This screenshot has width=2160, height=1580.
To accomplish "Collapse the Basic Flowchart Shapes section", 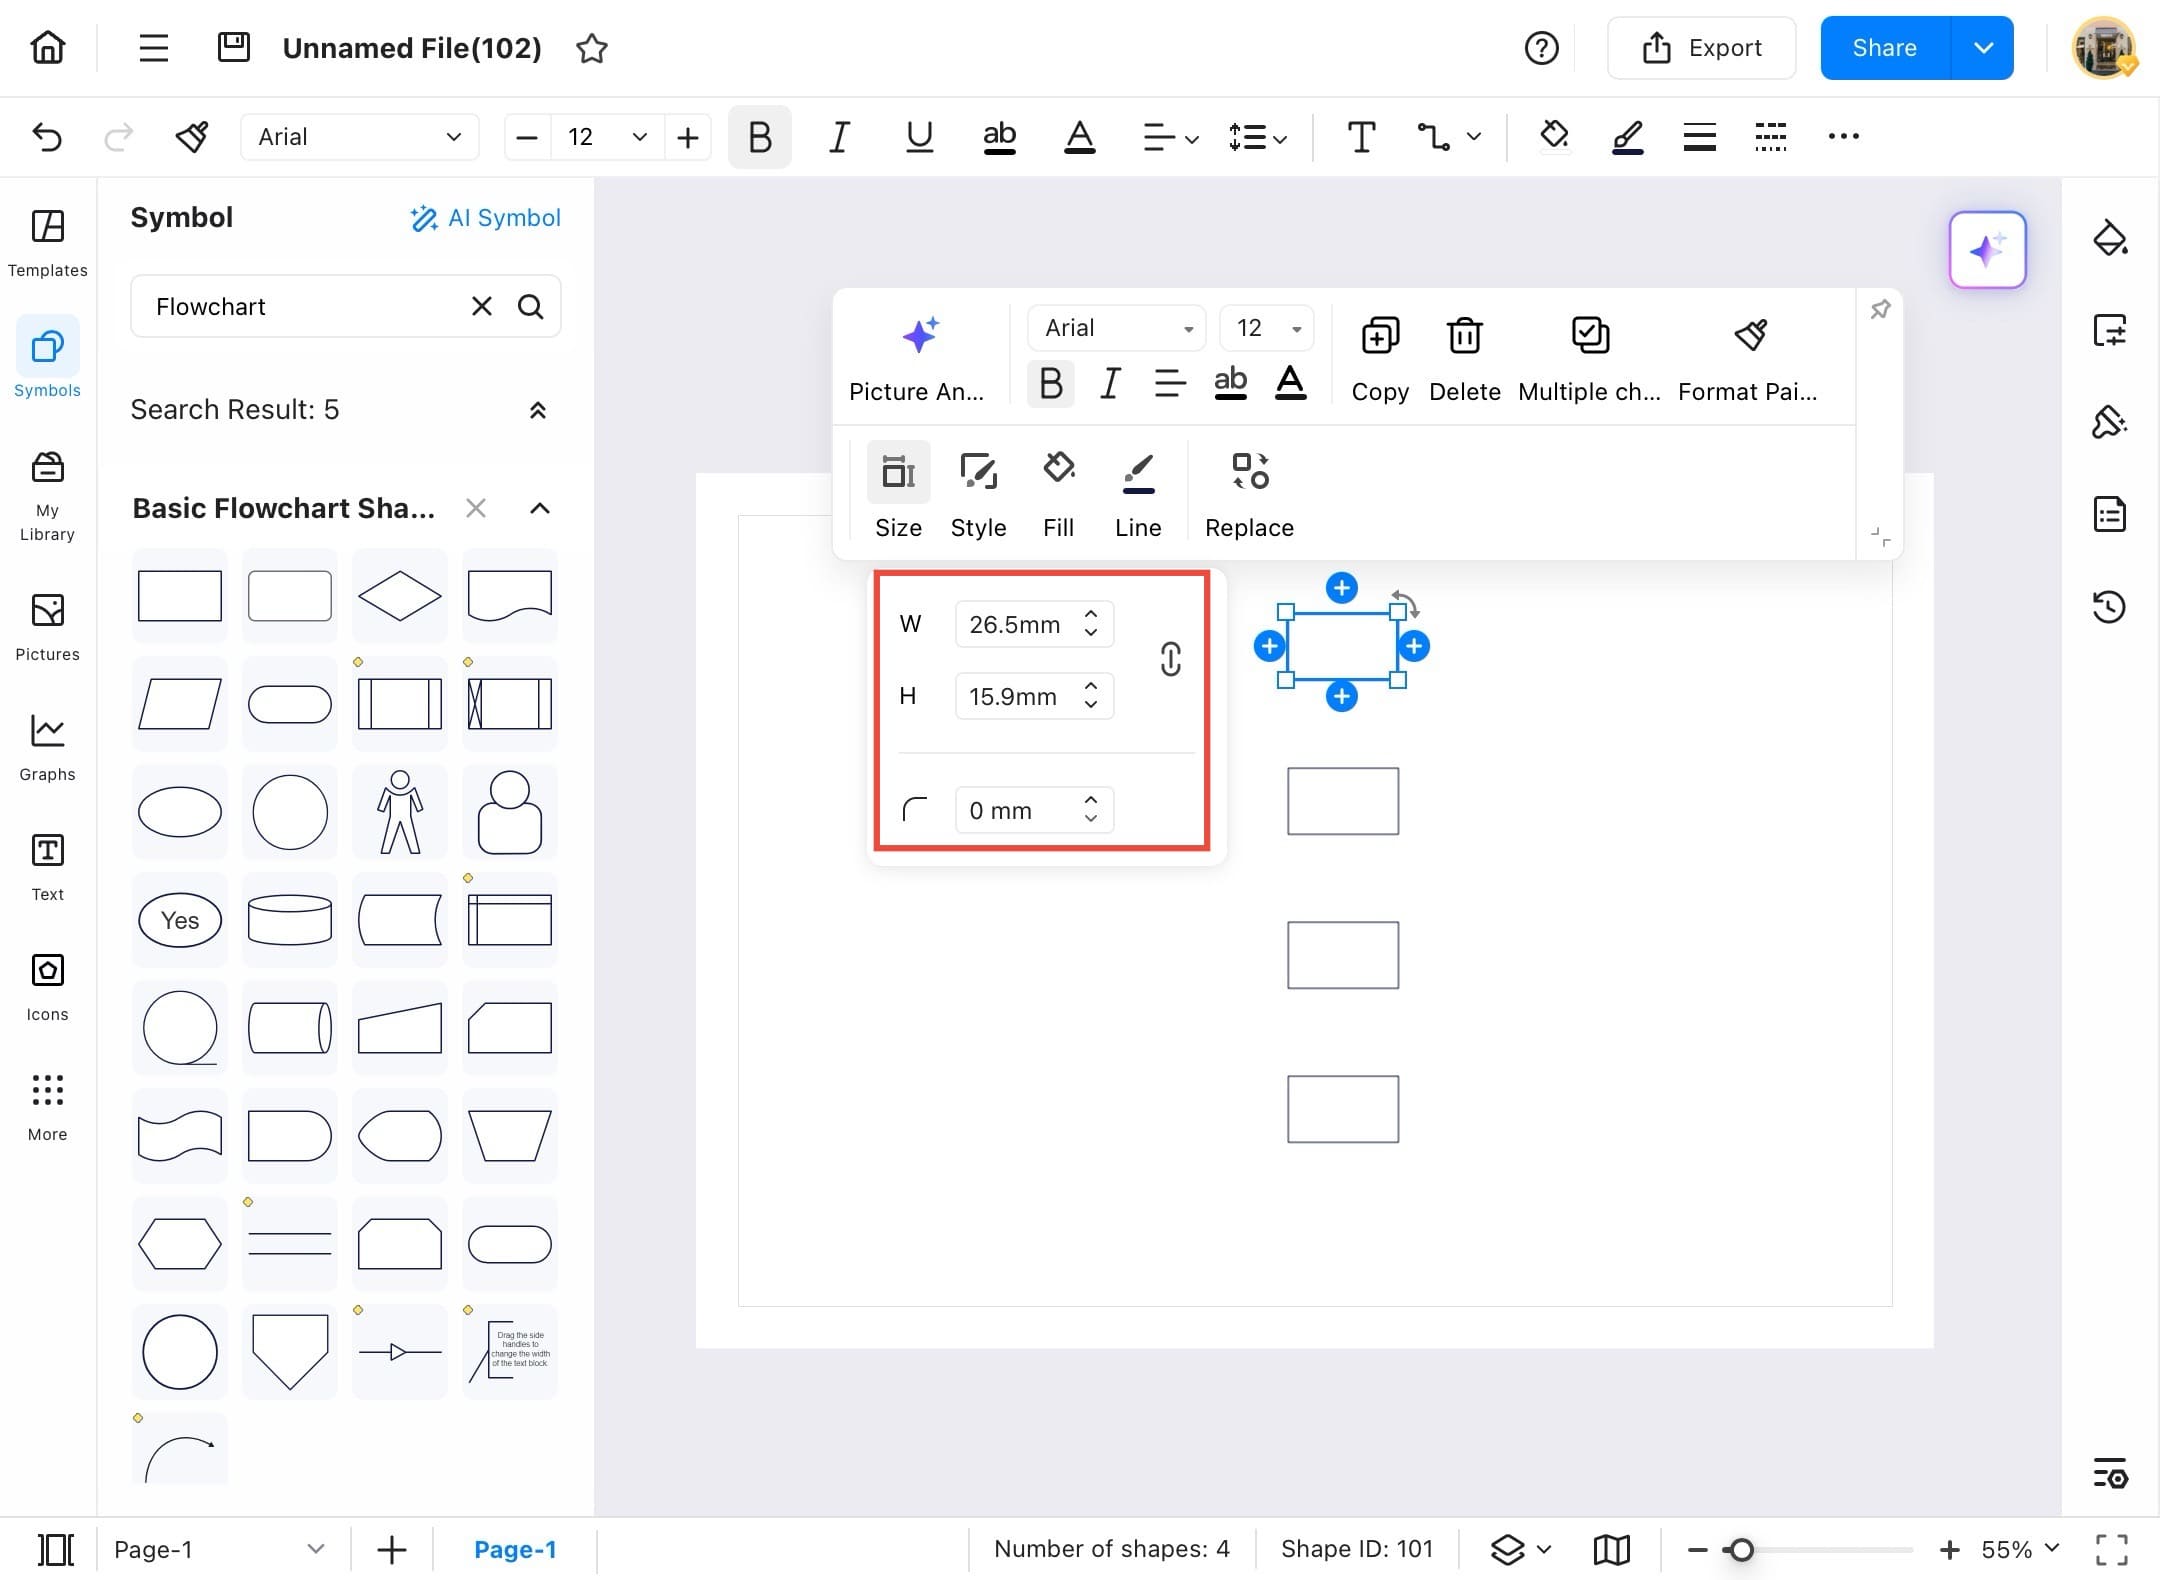I will point(539,508).
